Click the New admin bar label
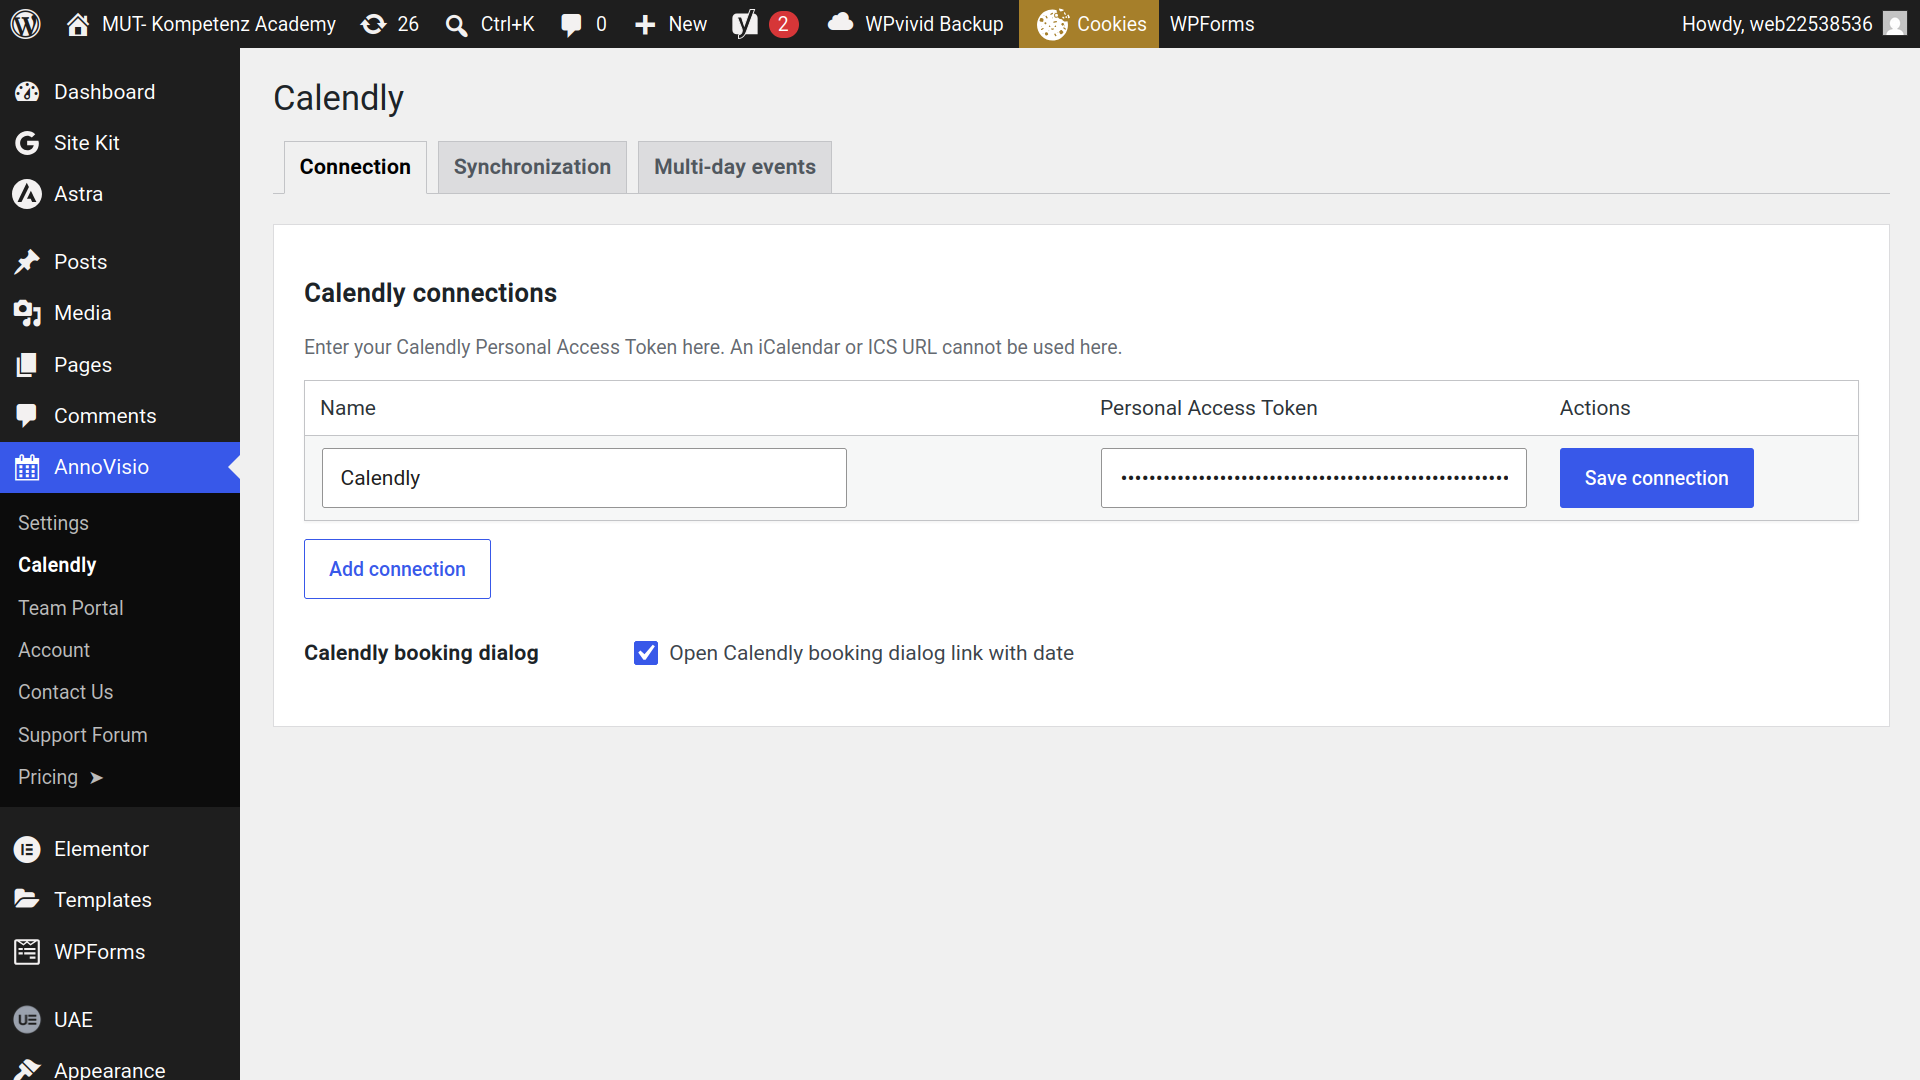 687,24
